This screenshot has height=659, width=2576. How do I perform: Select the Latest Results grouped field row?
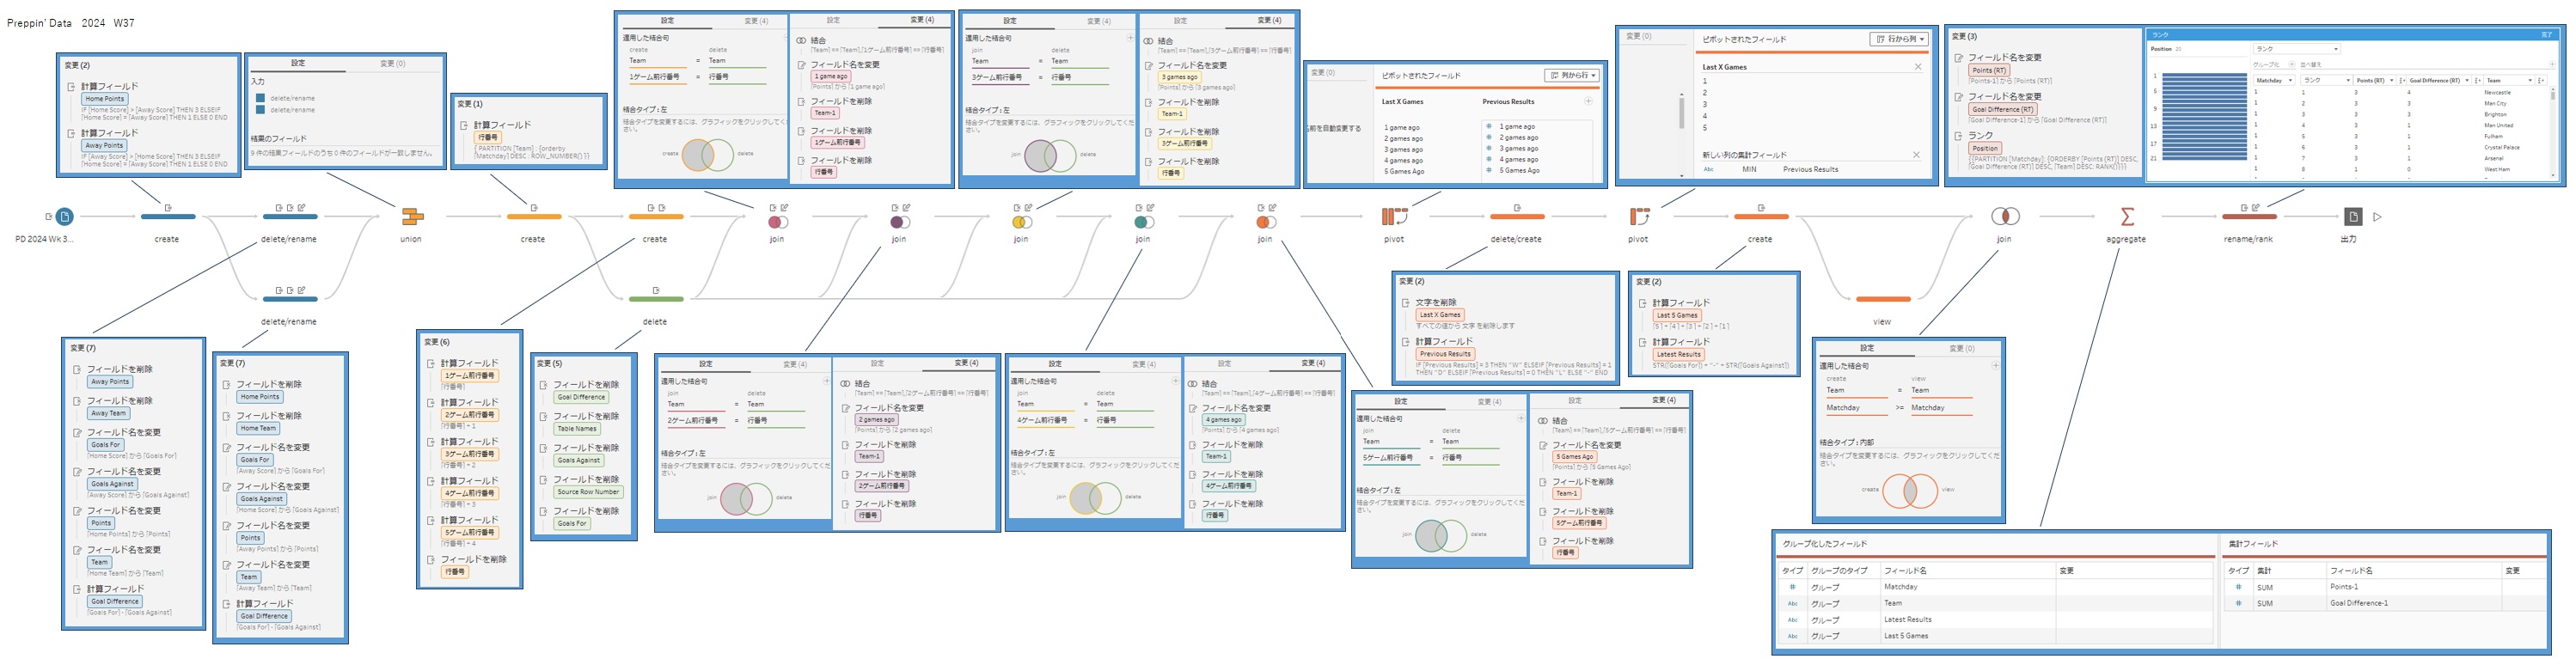click(x=1996, y=620)
